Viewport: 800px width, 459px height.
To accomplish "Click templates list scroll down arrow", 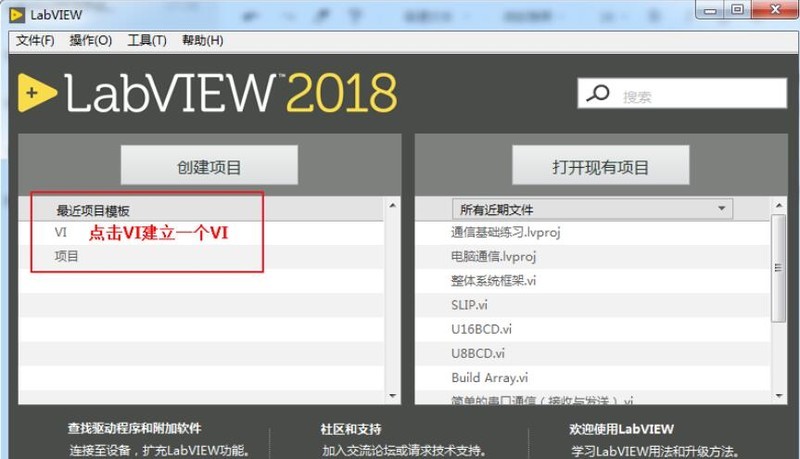I will pyautogui.click(x=392, y=396).
